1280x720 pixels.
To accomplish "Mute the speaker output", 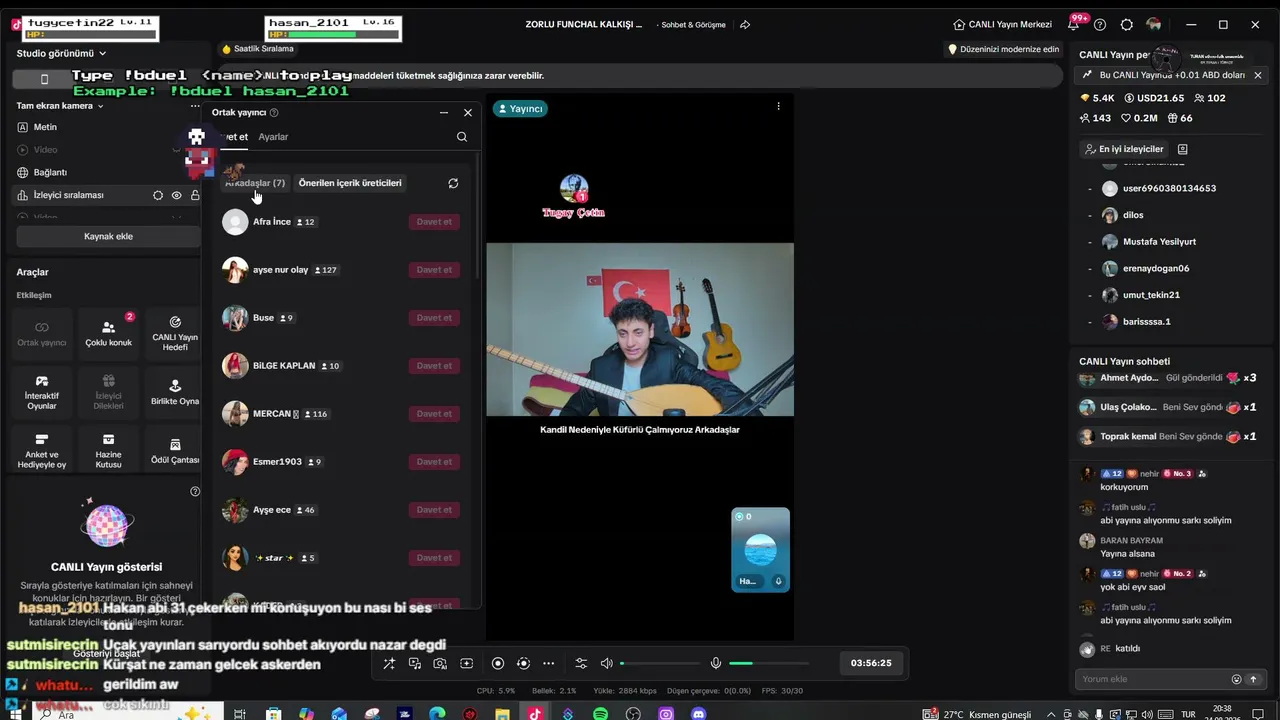I will coord(606,663).
